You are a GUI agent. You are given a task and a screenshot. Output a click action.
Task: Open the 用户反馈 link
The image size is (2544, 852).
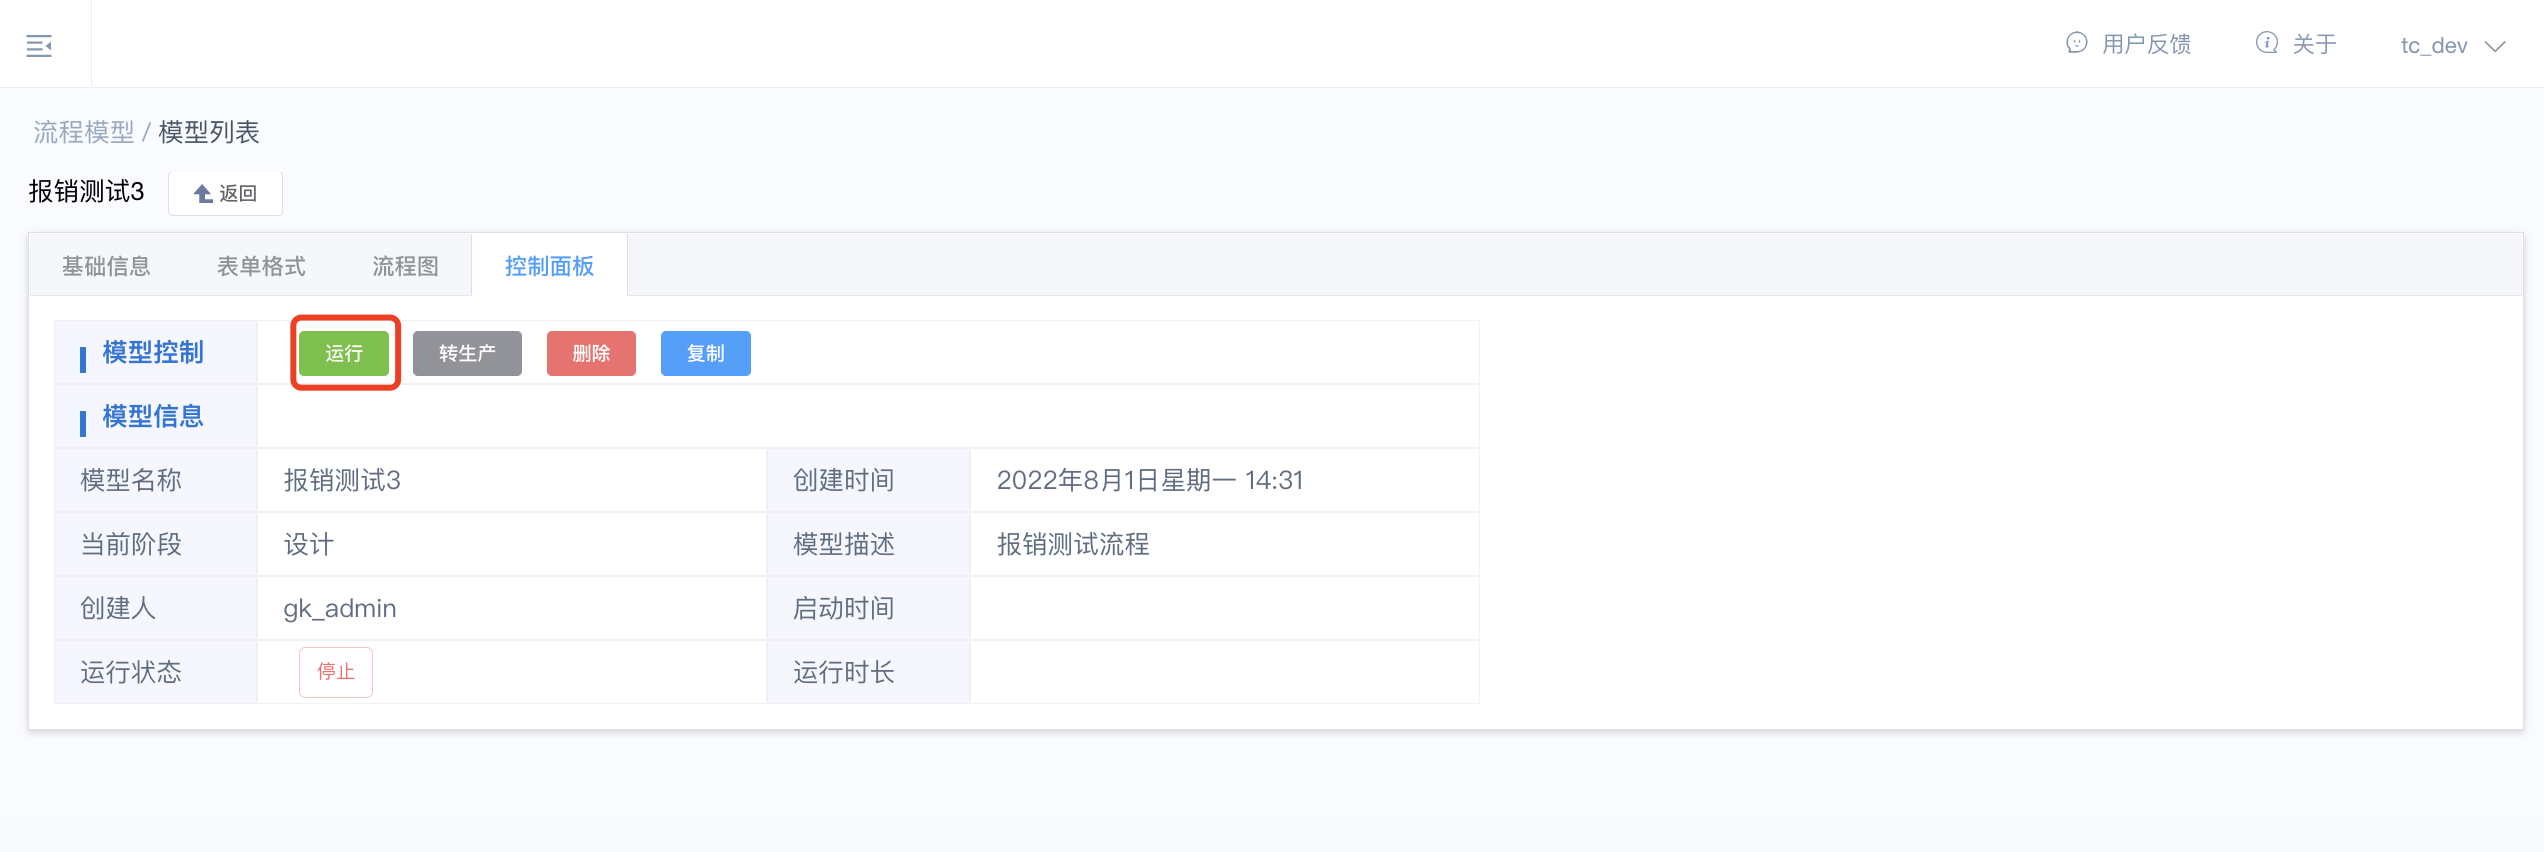[2146, 44]
